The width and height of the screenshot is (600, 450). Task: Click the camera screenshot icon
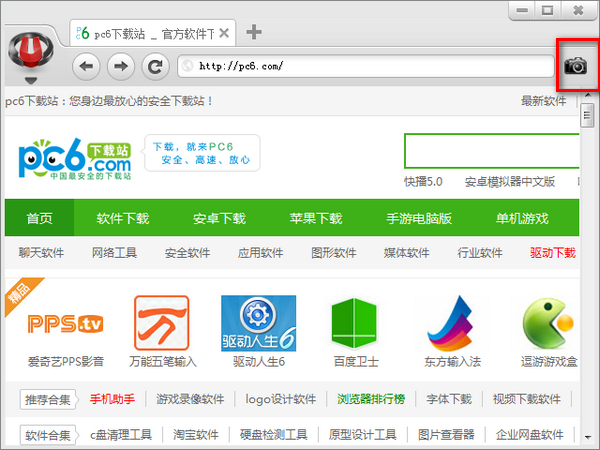click(576, 65)
